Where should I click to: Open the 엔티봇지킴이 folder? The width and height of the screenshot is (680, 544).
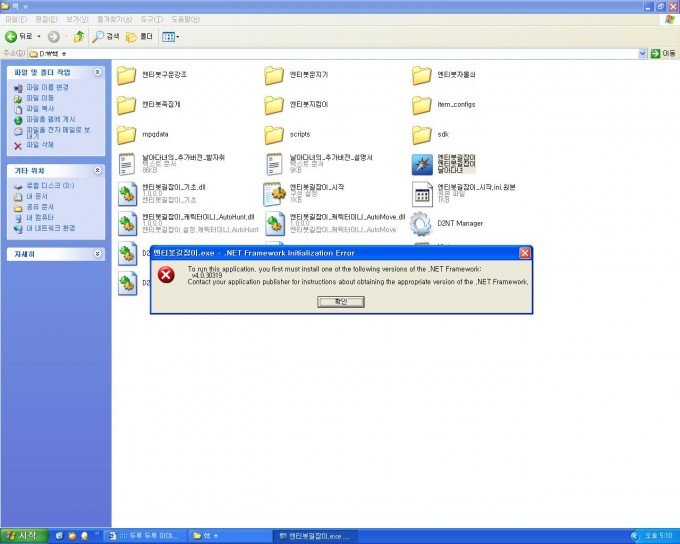click(x=297, y=105)
